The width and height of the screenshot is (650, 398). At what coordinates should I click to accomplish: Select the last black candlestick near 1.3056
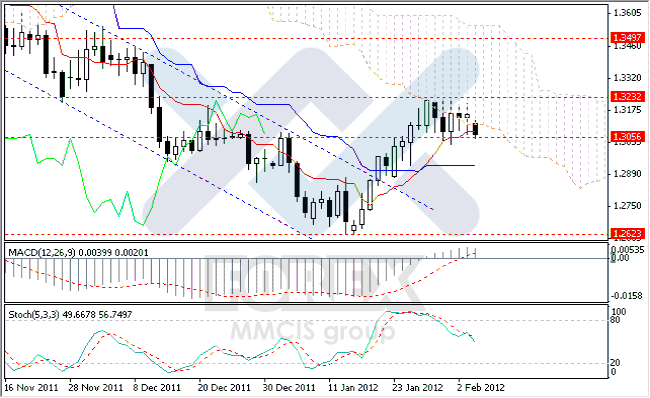(475, 129)
